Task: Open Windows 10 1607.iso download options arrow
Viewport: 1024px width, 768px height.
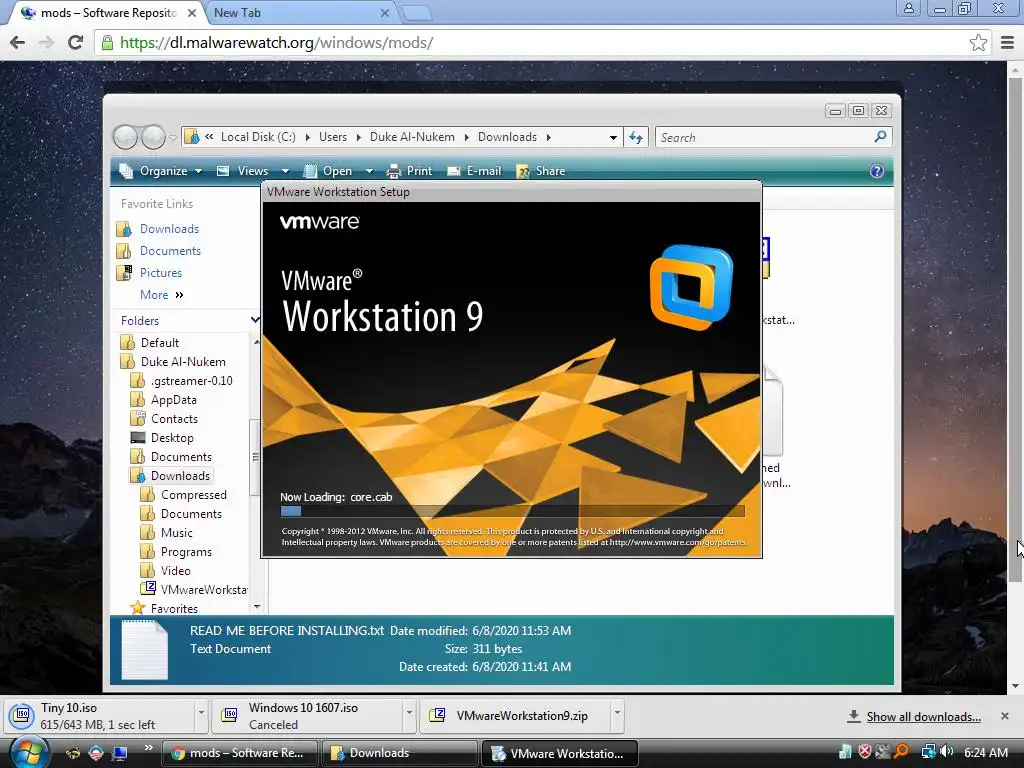Action: (409, 712)
